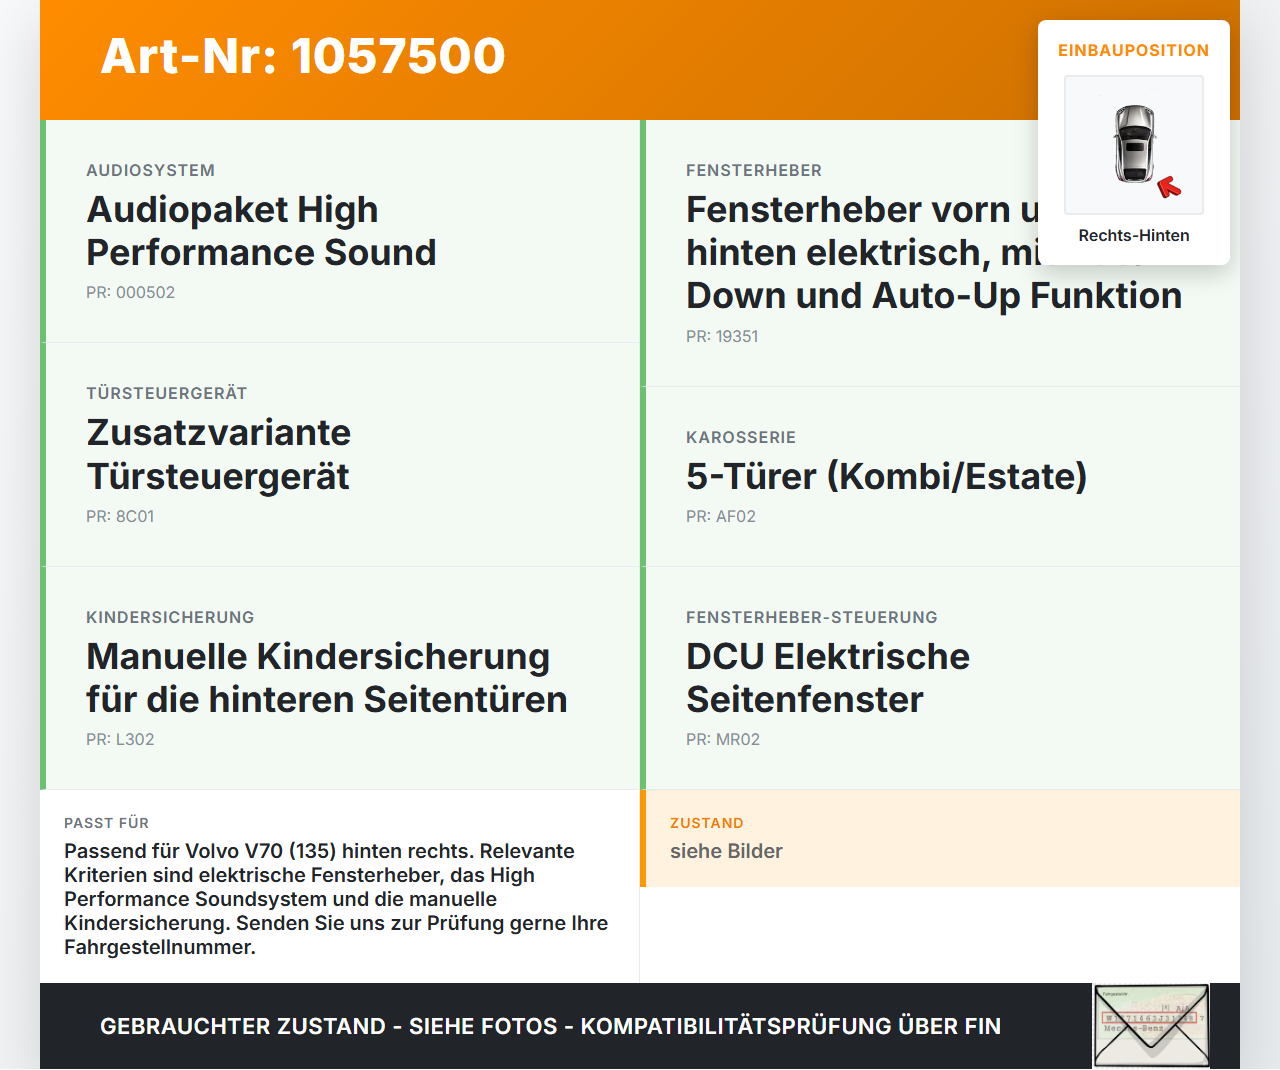Click PR: AF02 code
This screenshot has width=1280, height=1070.
[721, 516]
